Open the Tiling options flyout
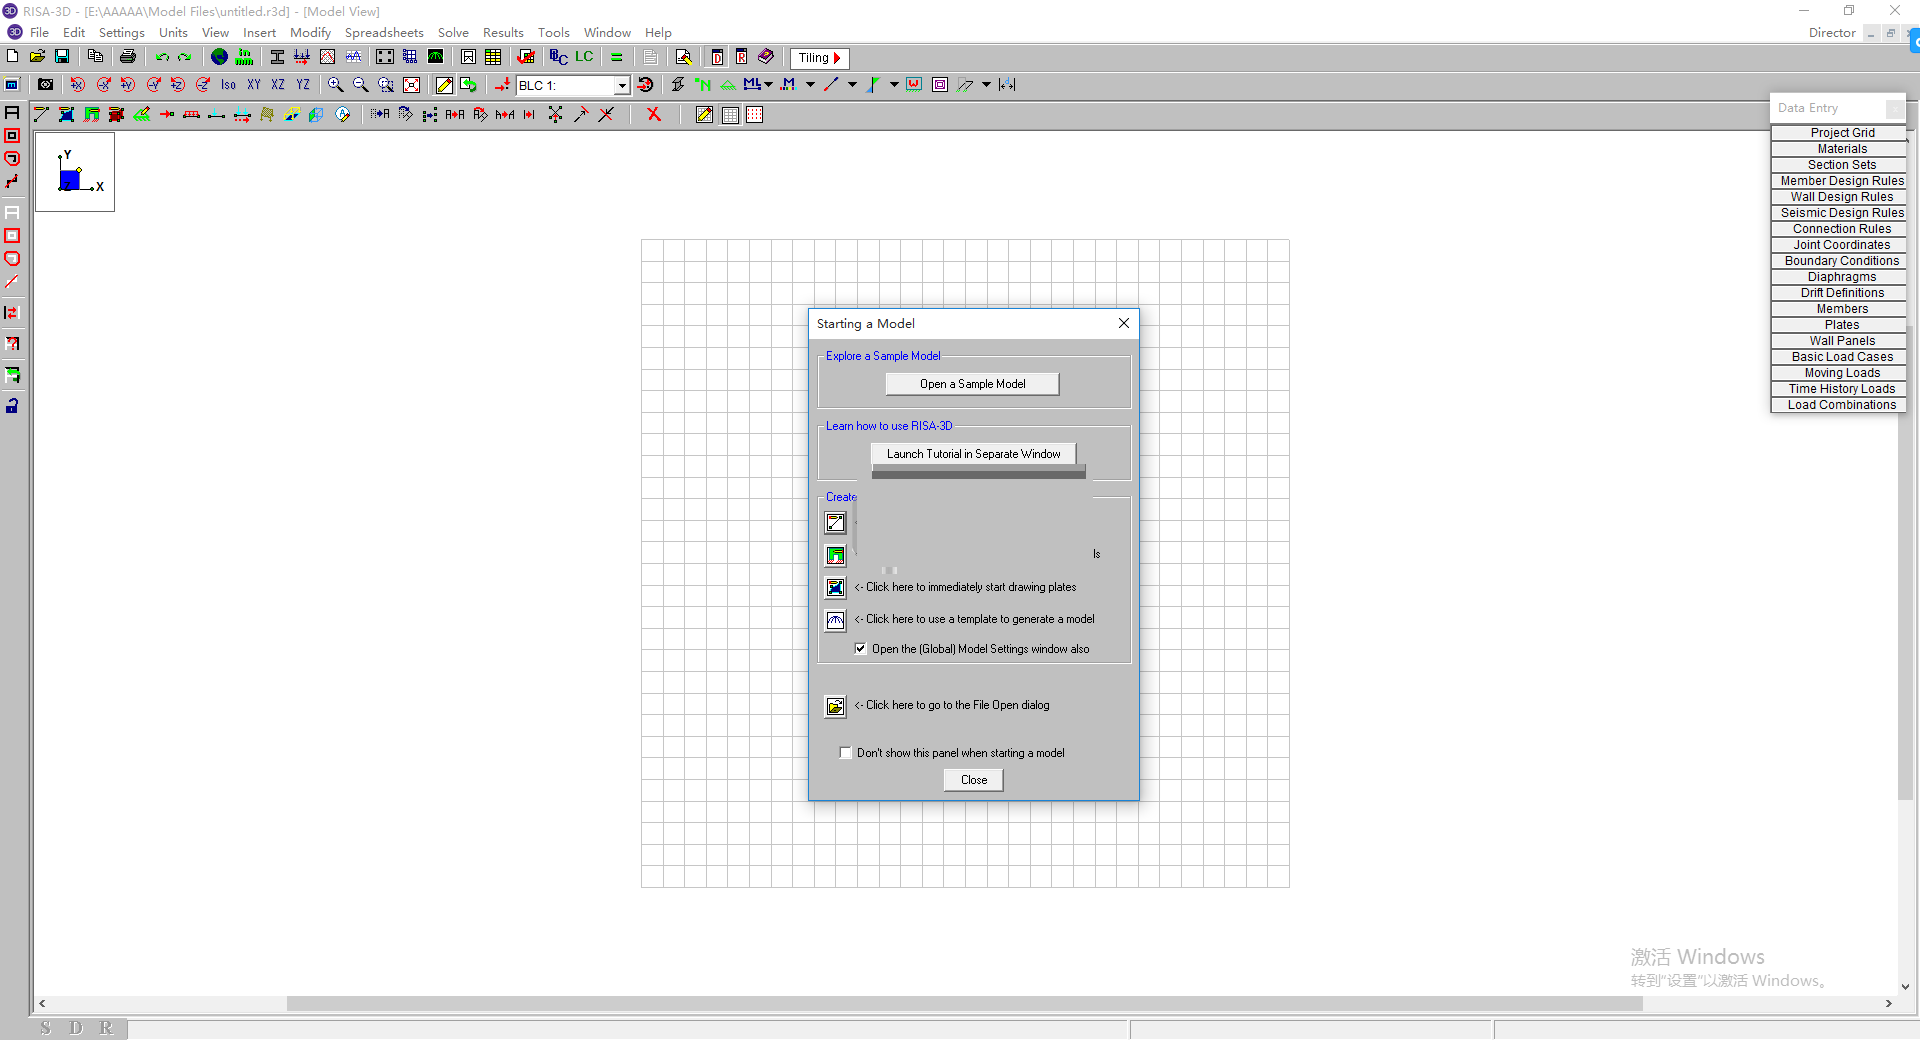This screenshot has height=1040, width=1920. coord(820,58)
